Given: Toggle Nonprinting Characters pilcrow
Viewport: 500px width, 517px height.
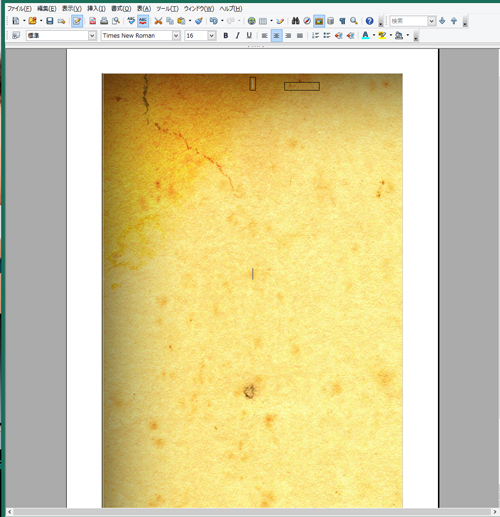Looking at the screenshot, I should pos(342,21).
